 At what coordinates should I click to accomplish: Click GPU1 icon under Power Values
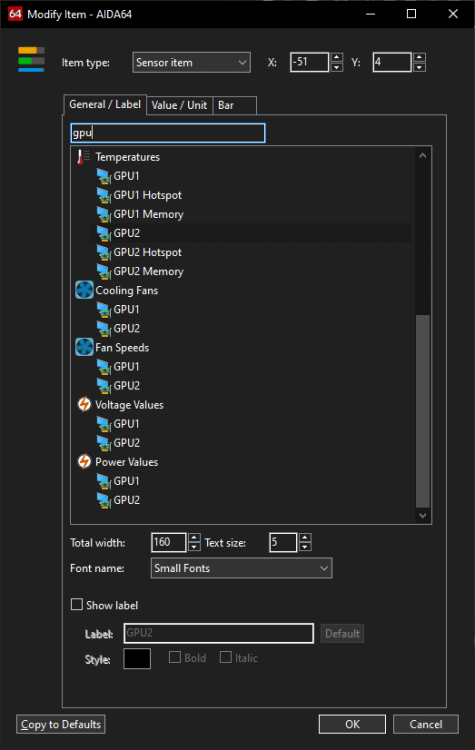click(x=104, y=481)
